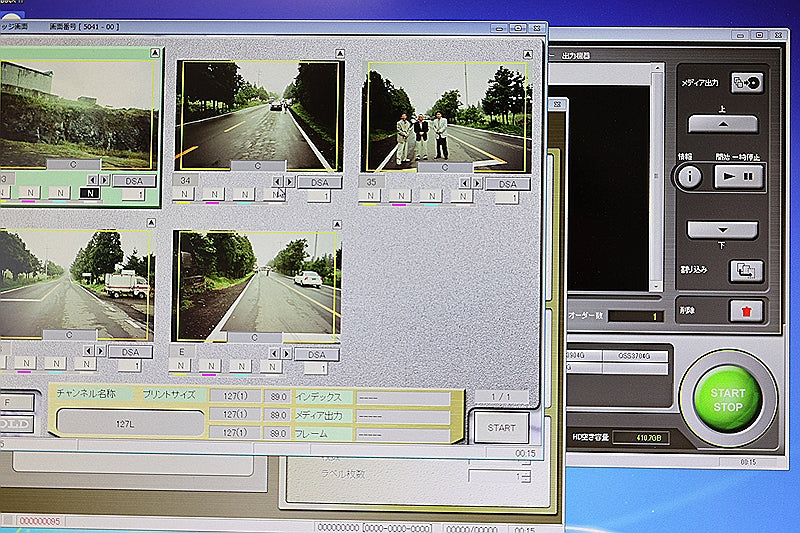Move order down with the 下 arrow button
The height and width of the screenshot is (533, 800).
pyautogui.click(x=722, y=230)
